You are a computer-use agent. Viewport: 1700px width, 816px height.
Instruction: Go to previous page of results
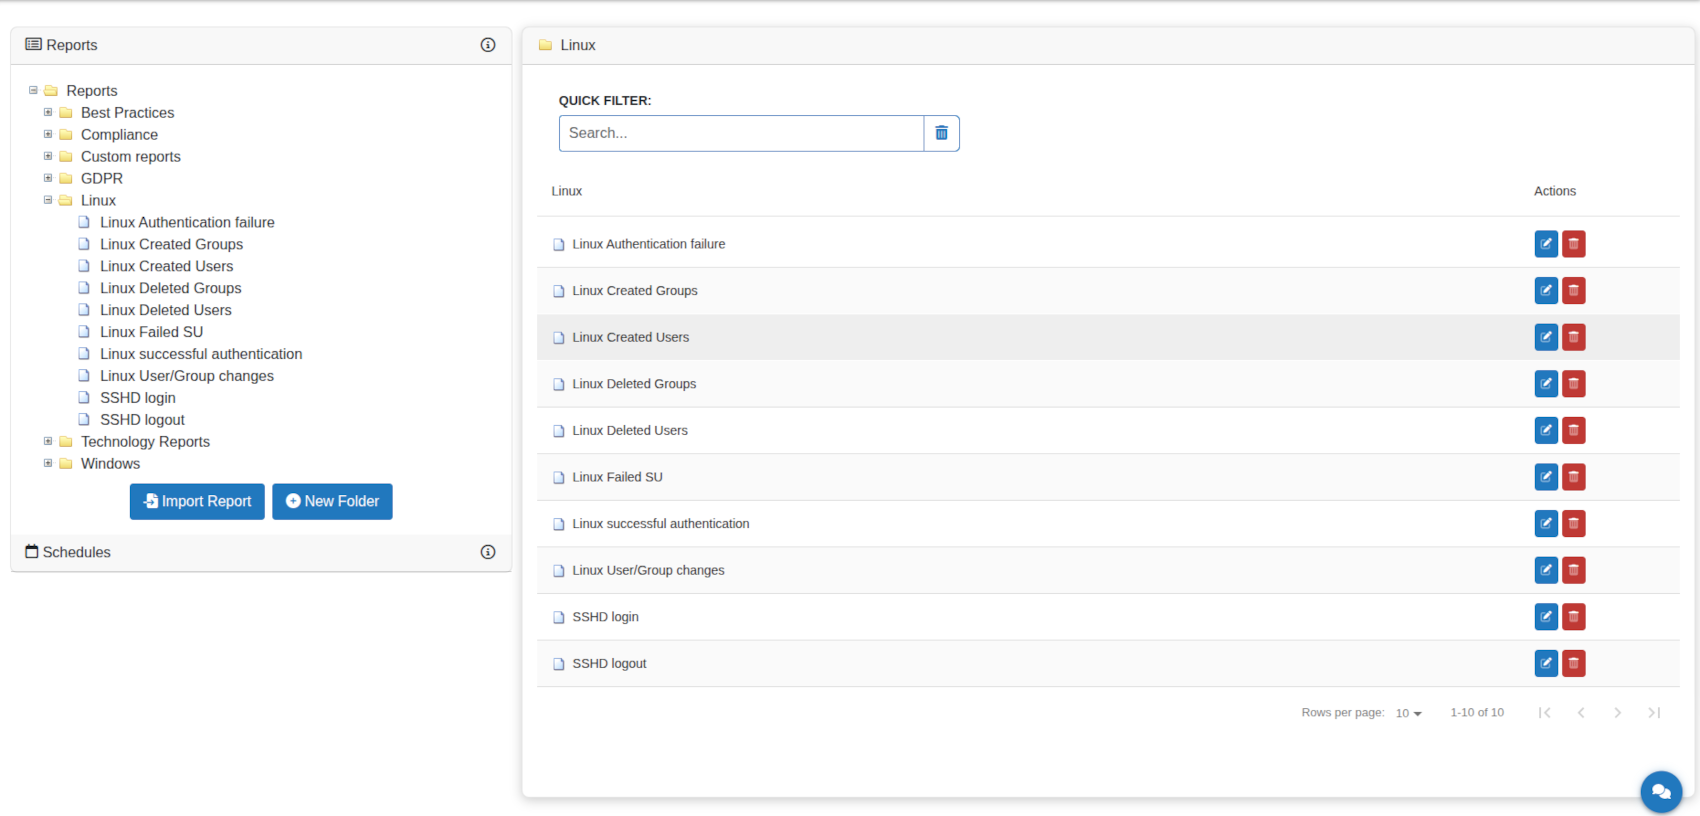tap(1581, 713)
